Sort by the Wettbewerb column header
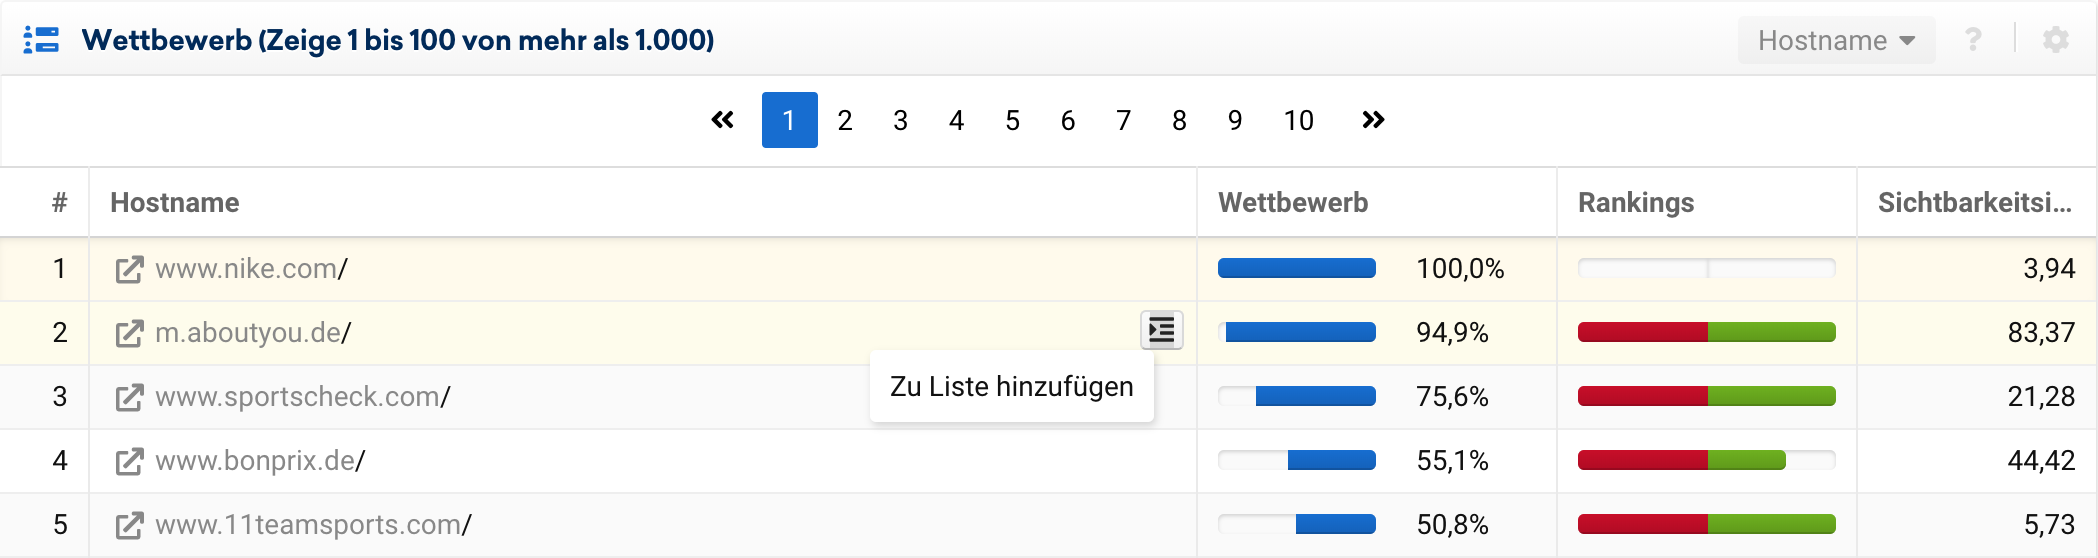Viewport: 2098px width, 558px height. coord(1292,203)
